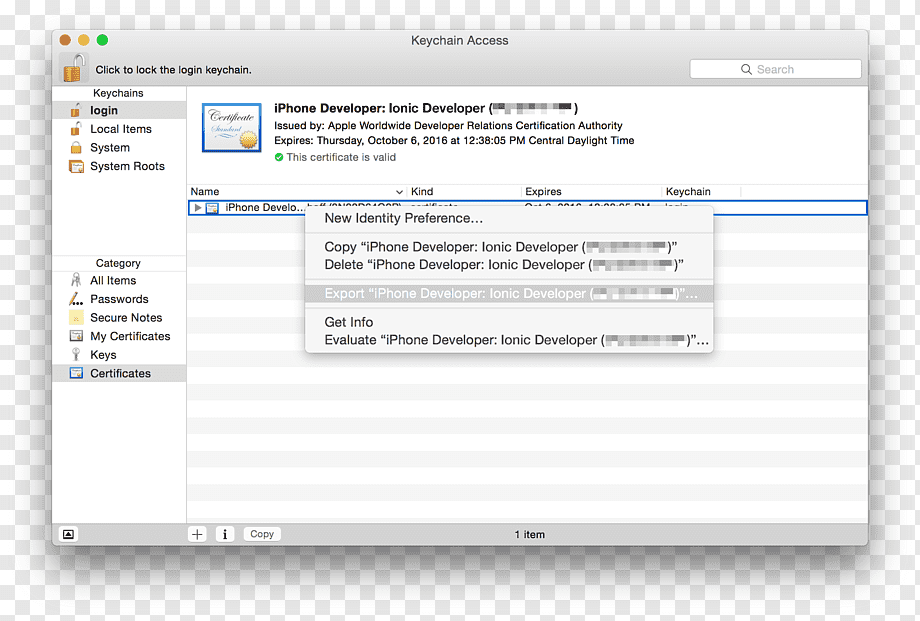Click the key icon beside the Keys category

point(76,354)
